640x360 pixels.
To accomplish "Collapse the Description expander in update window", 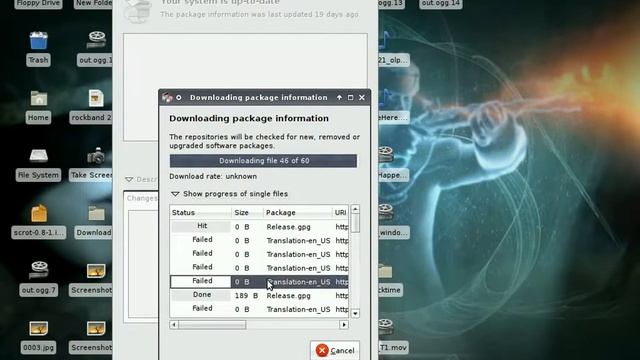I will click(129, 179).
